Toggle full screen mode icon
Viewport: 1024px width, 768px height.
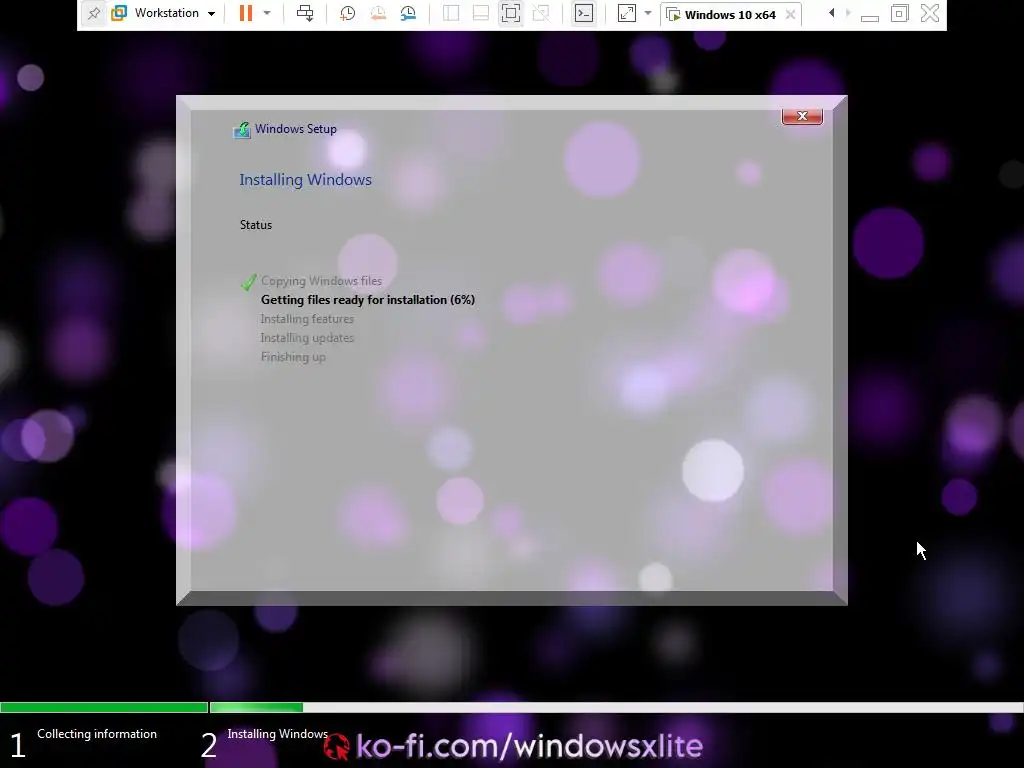coord(511,13)
